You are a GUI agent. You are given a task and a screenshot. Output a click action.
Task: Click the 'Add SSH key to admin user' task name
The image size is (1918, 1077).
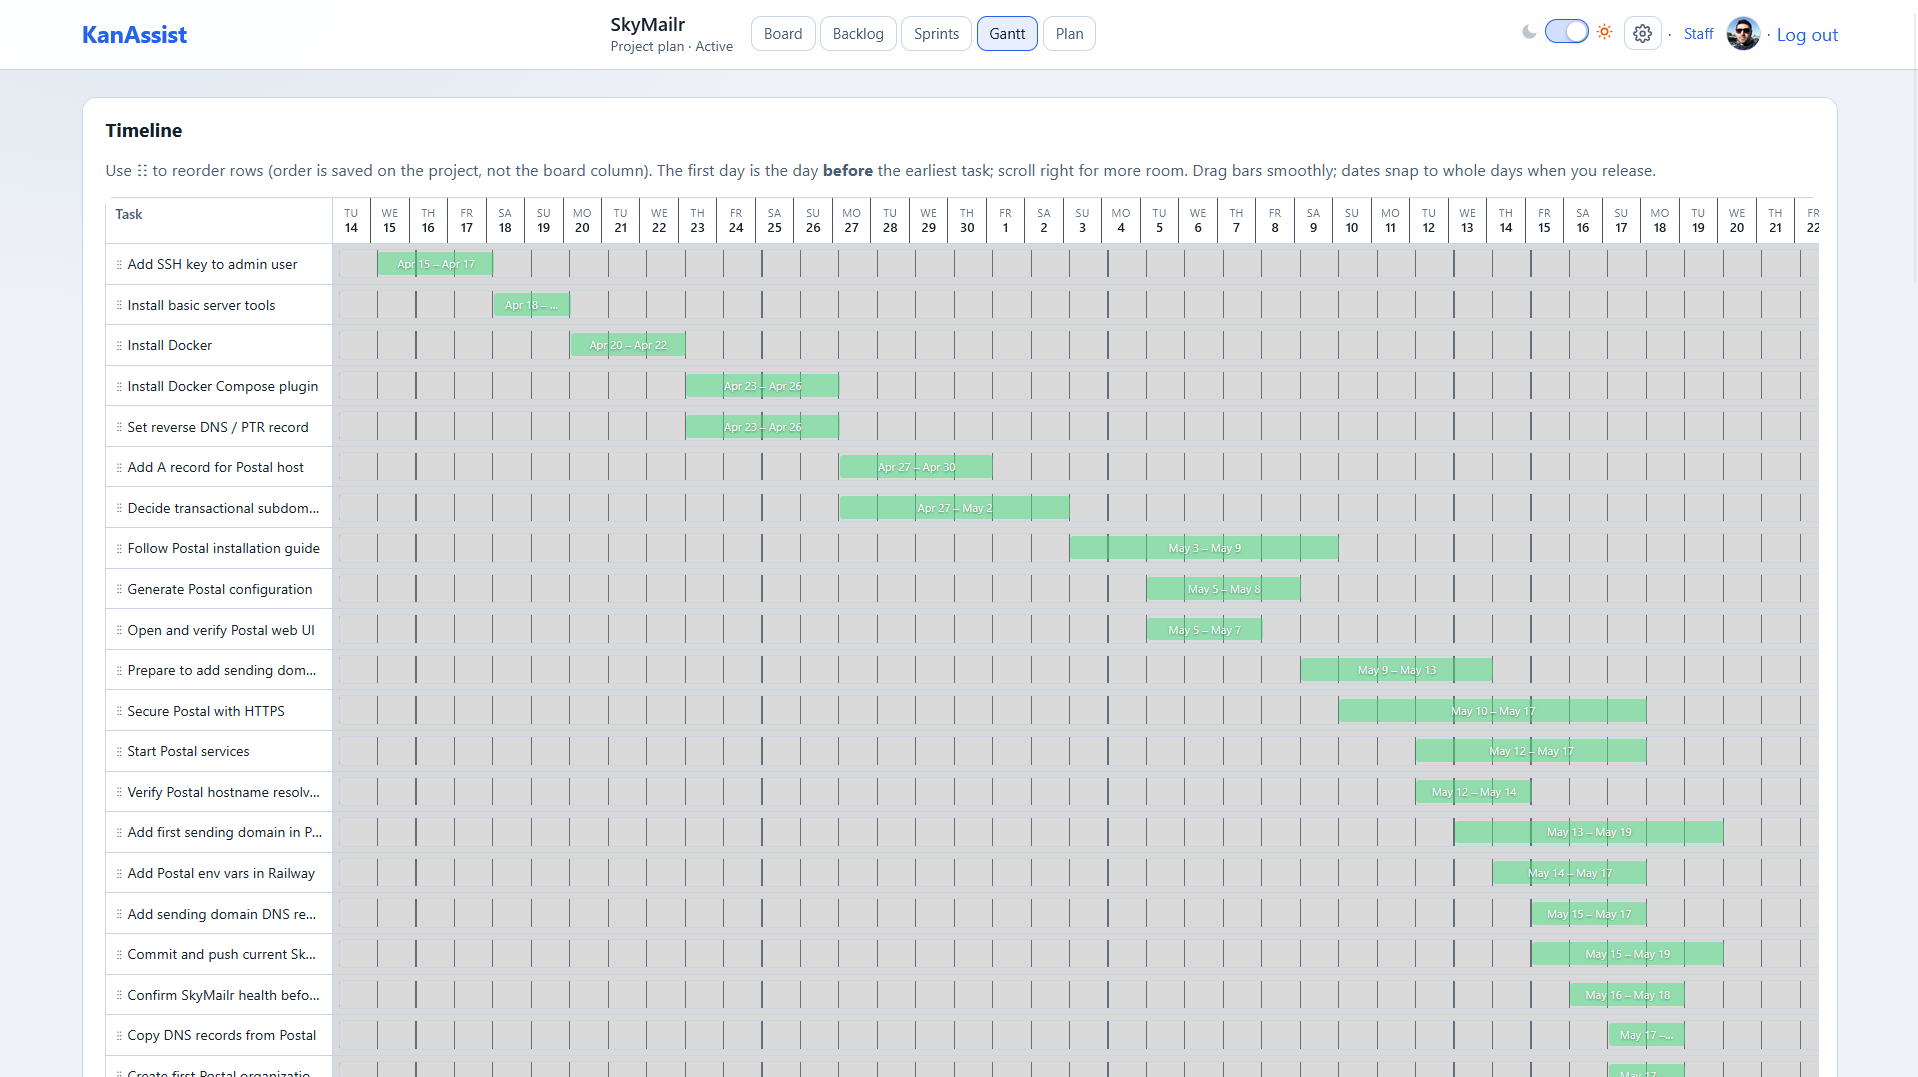pos(212,265)
